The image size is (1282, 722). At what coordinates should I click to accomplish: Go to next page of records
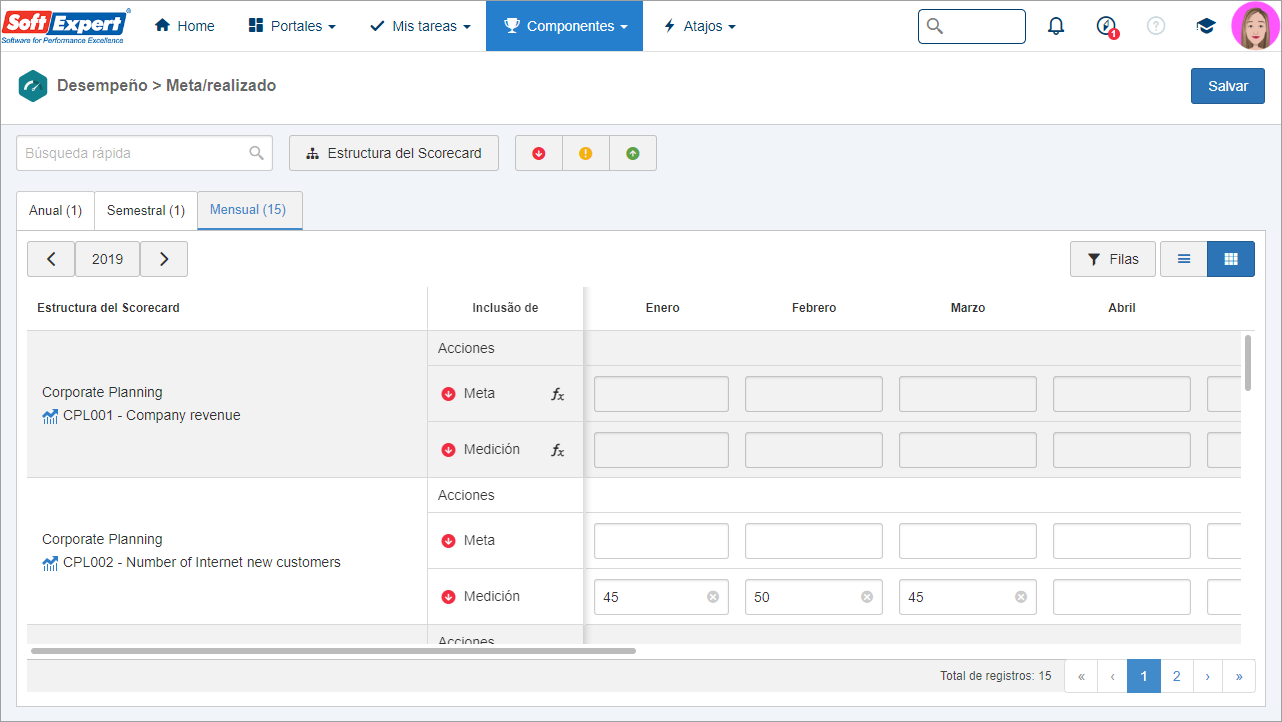coord(1207,676)
